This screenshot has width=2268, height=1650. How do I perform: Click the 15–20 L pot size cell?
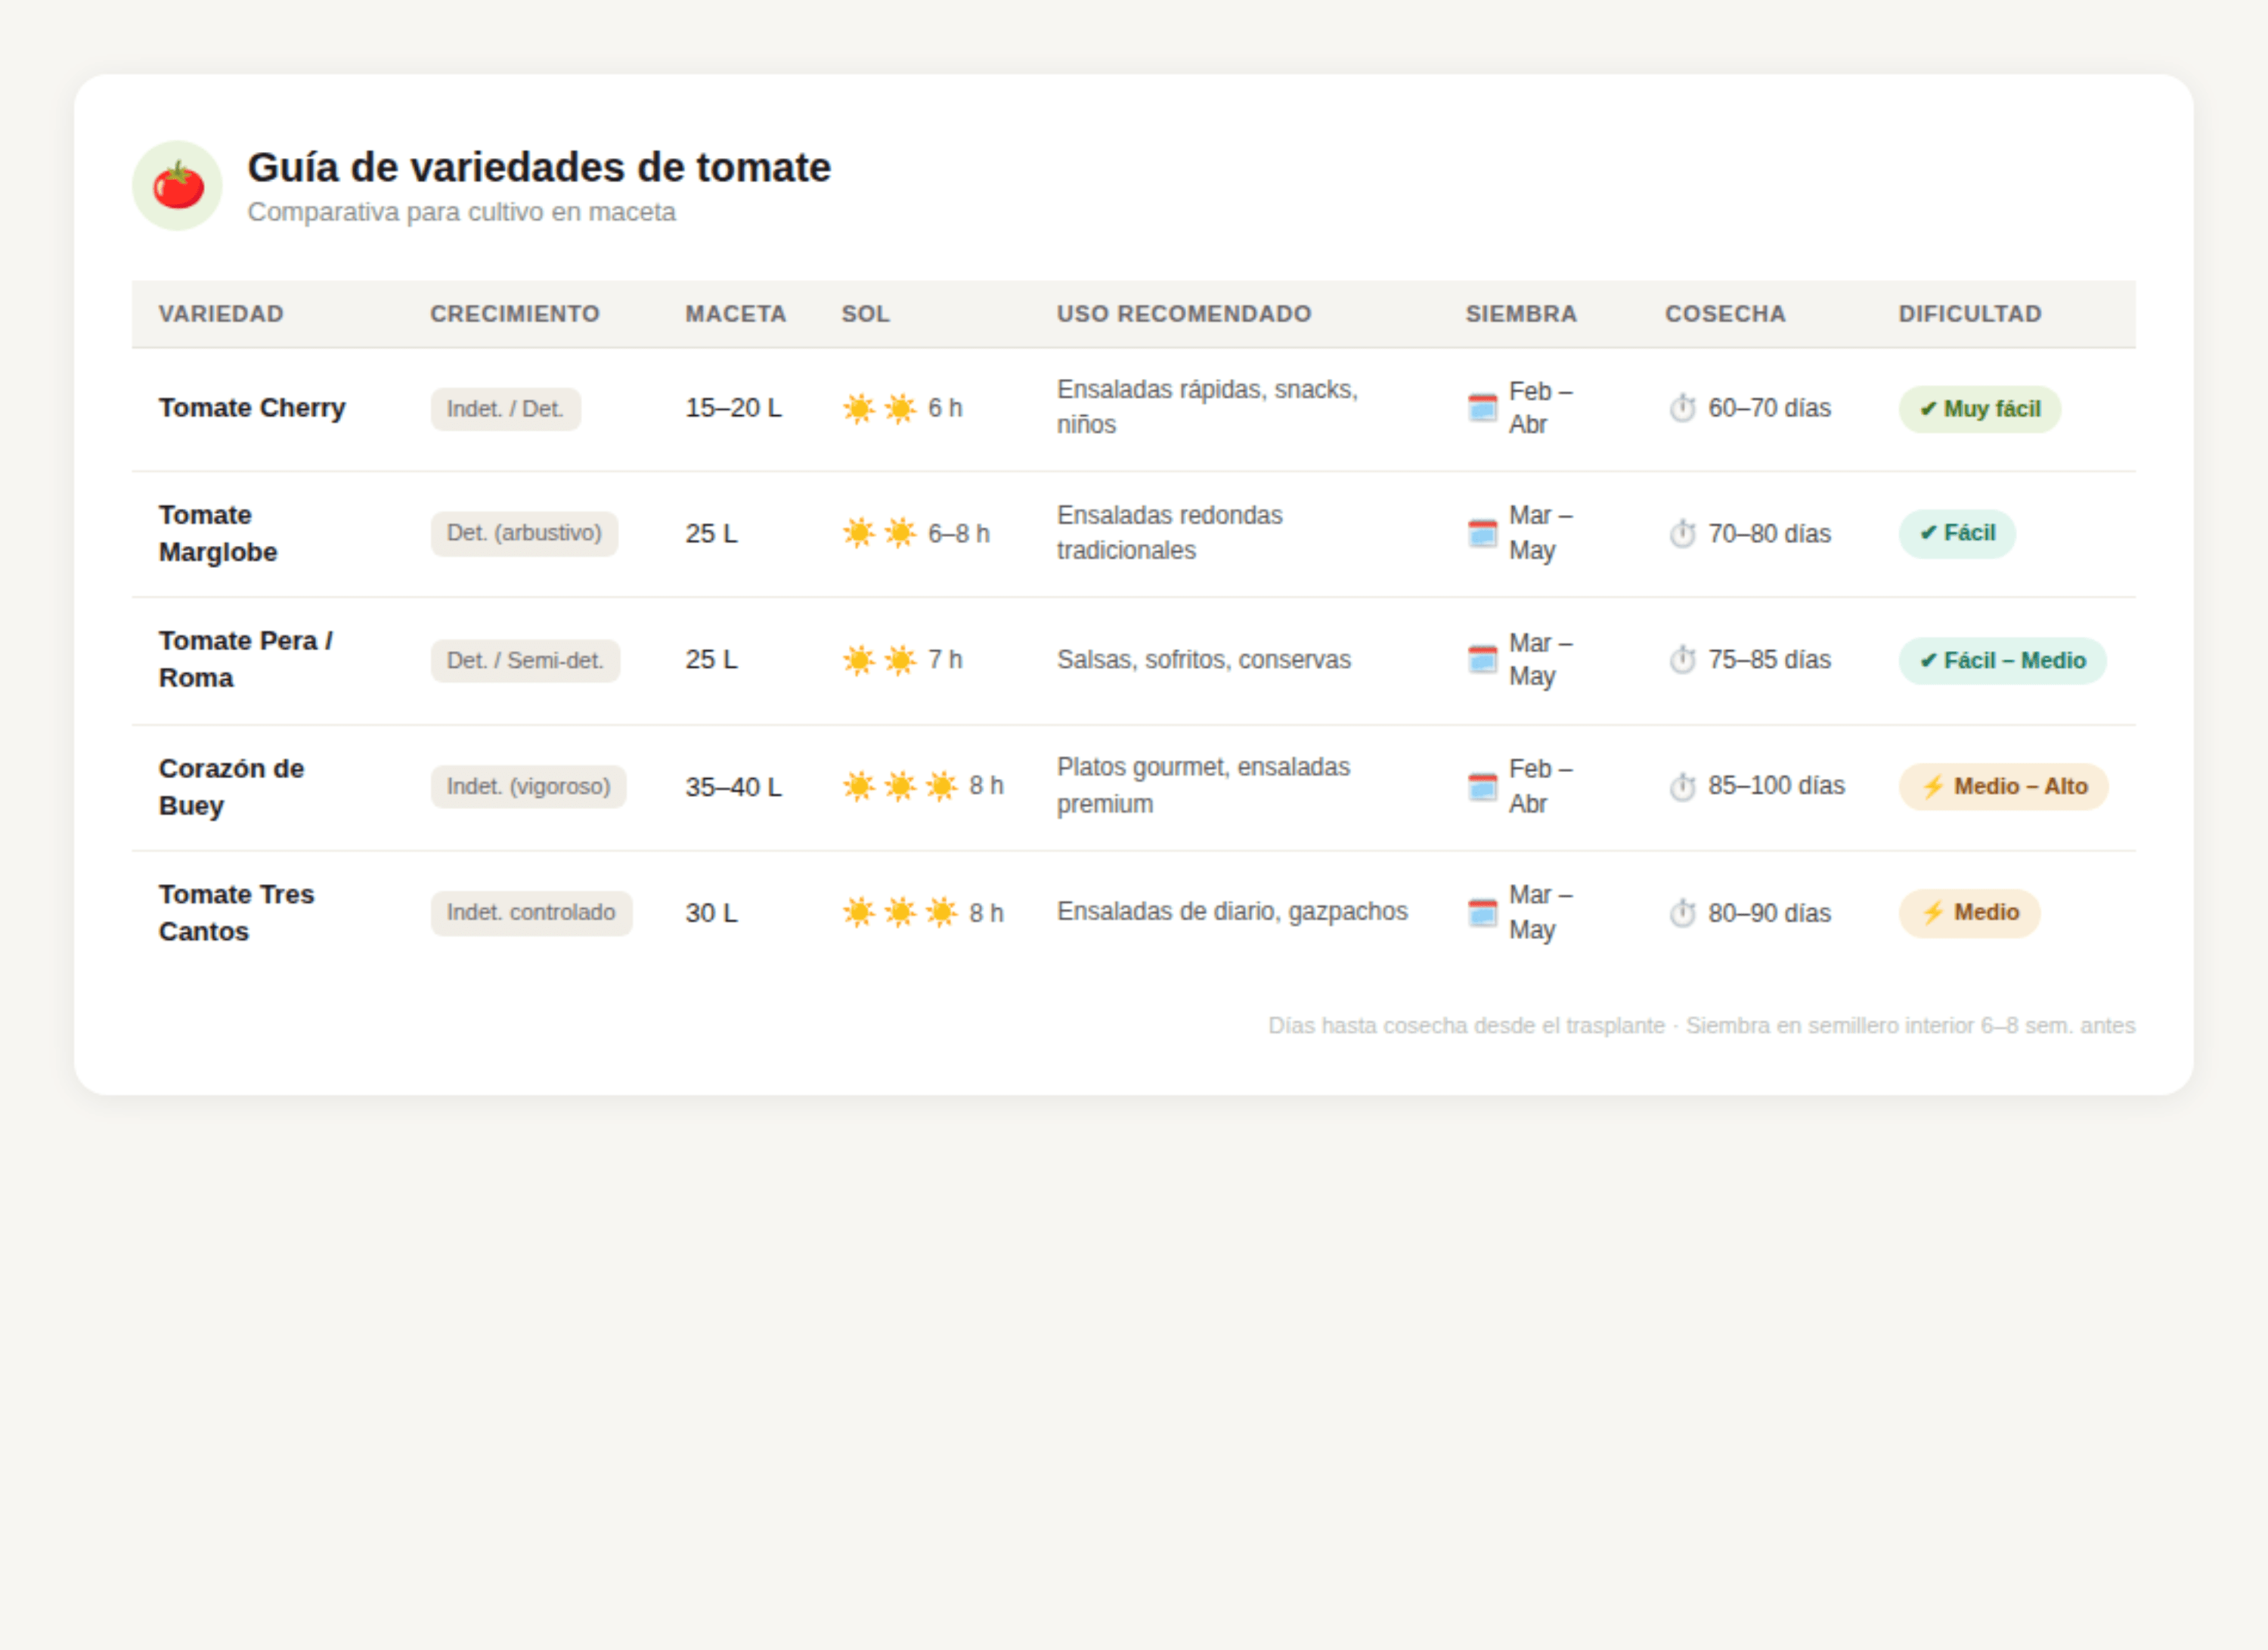click(x=734, y=408)
